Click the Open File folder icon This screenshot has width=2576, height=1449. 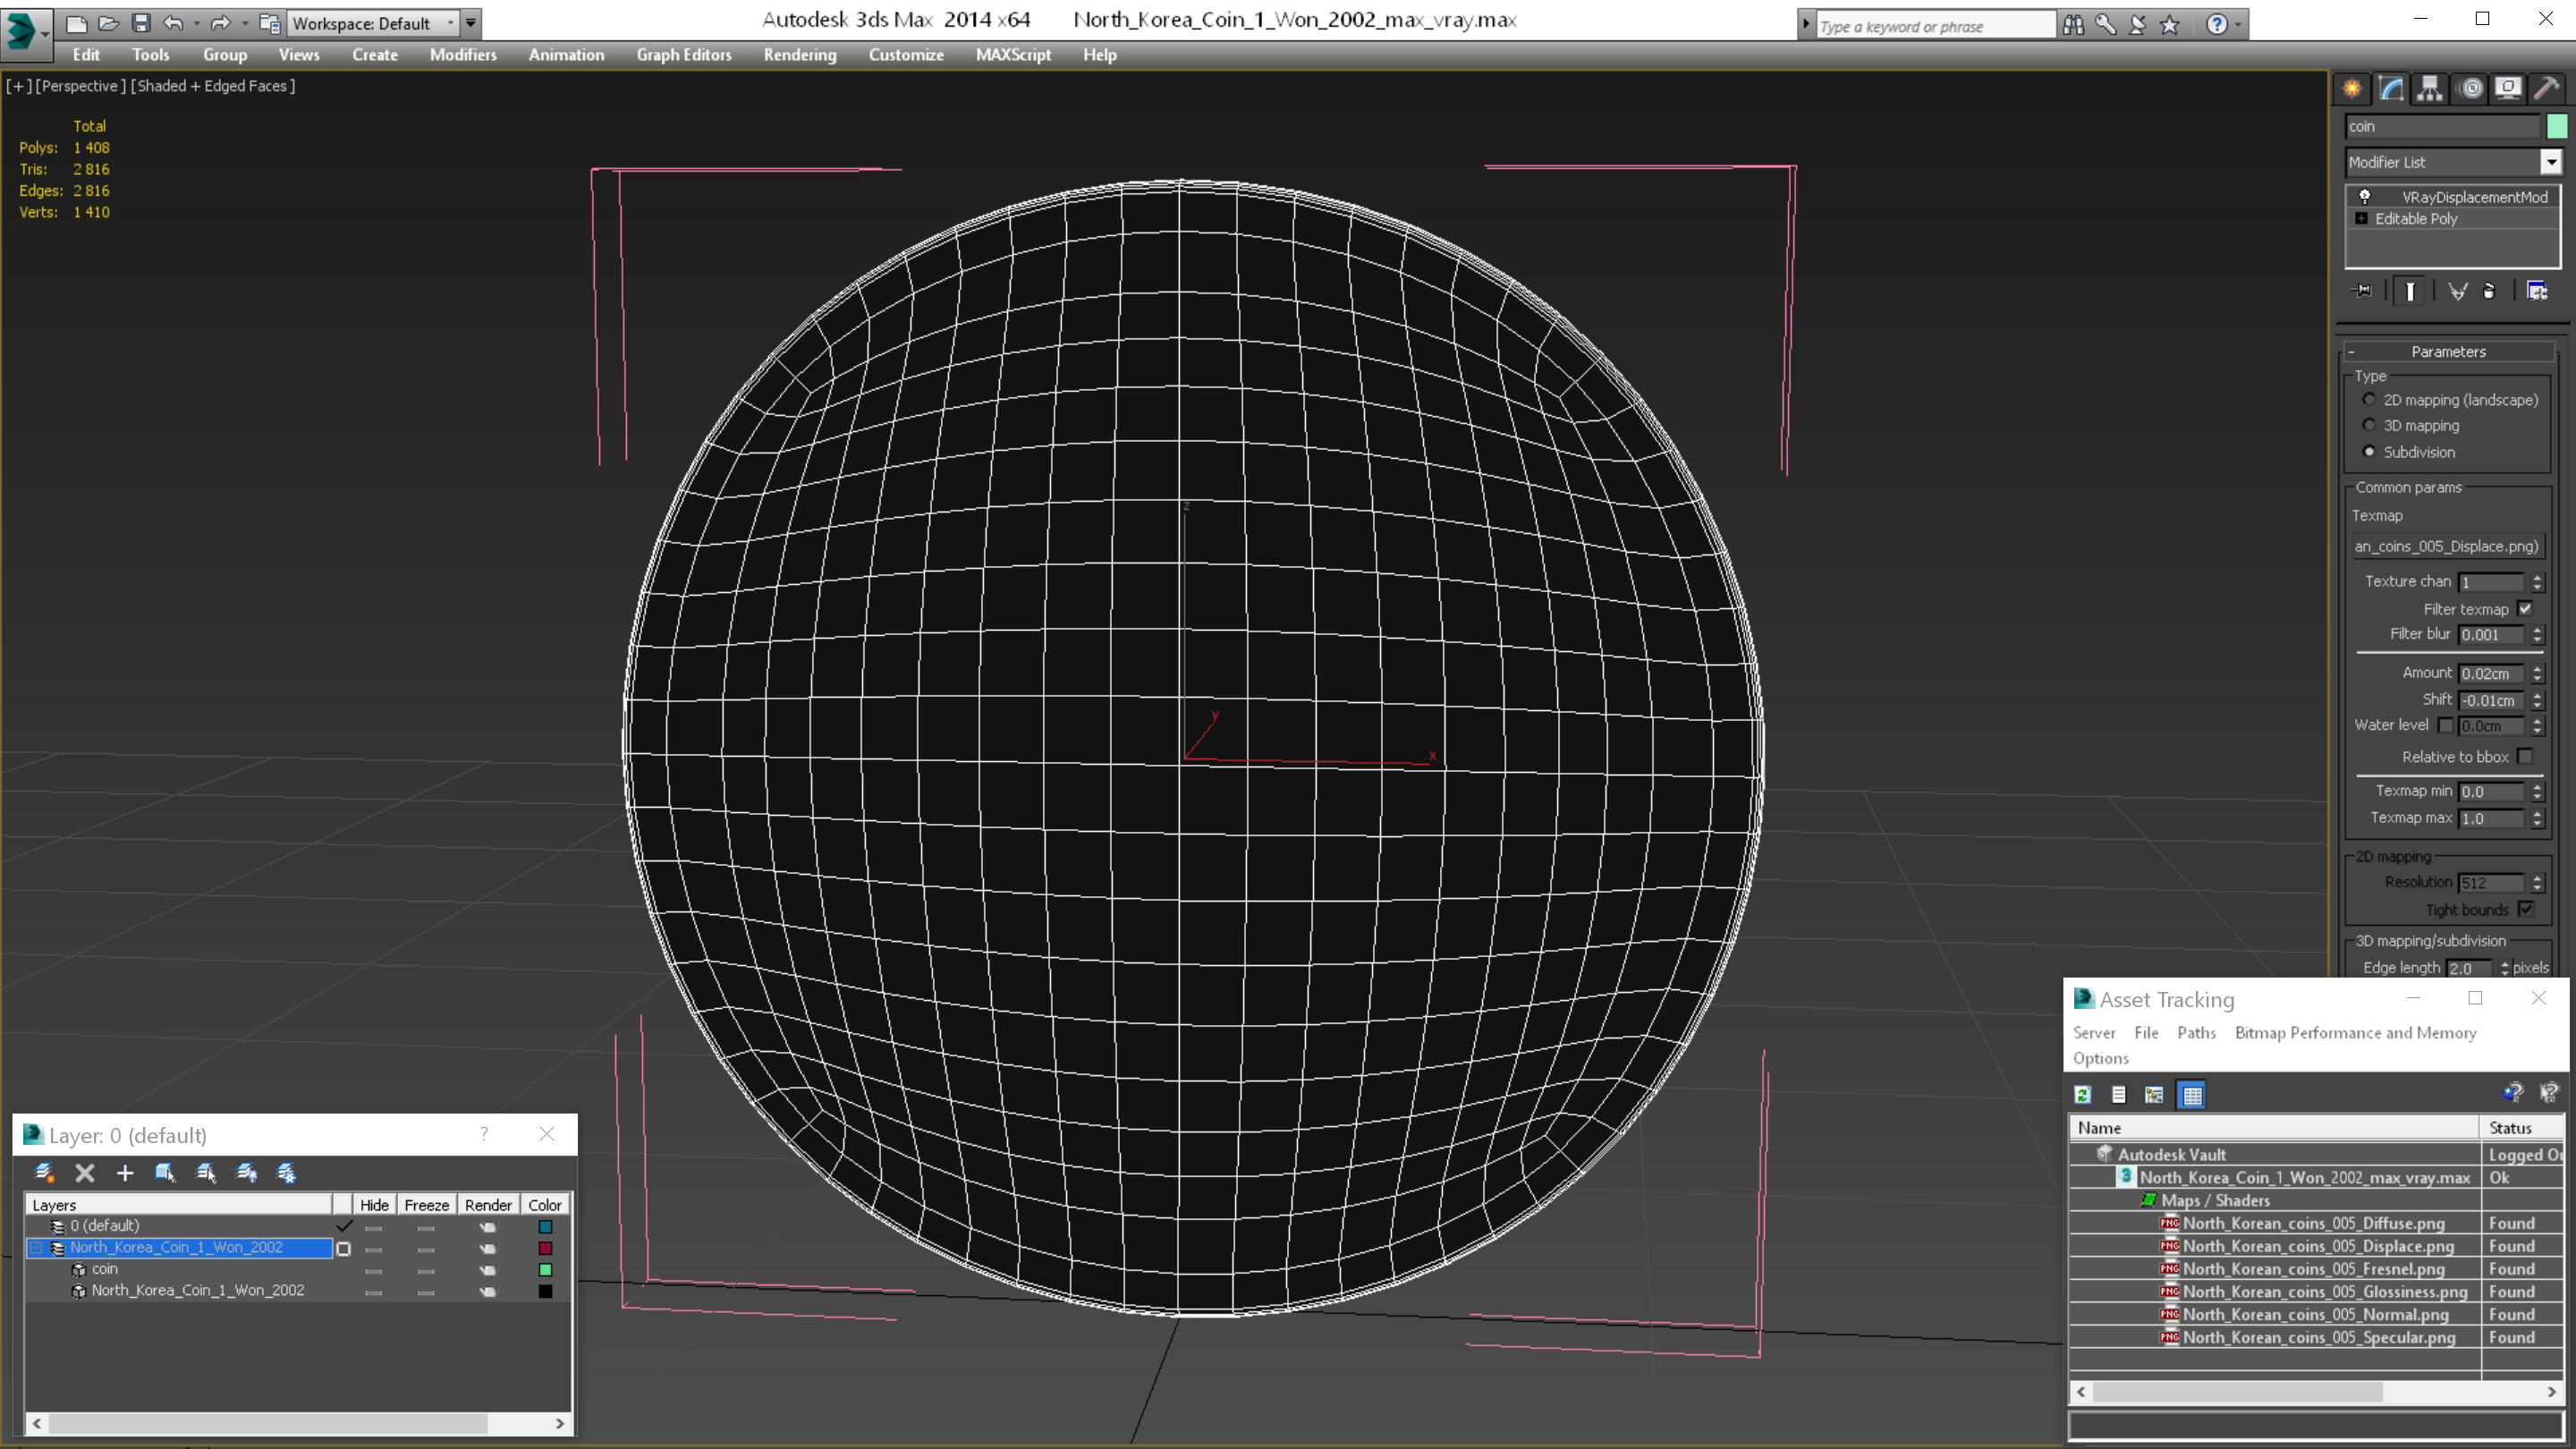click(x=108, y=22)
